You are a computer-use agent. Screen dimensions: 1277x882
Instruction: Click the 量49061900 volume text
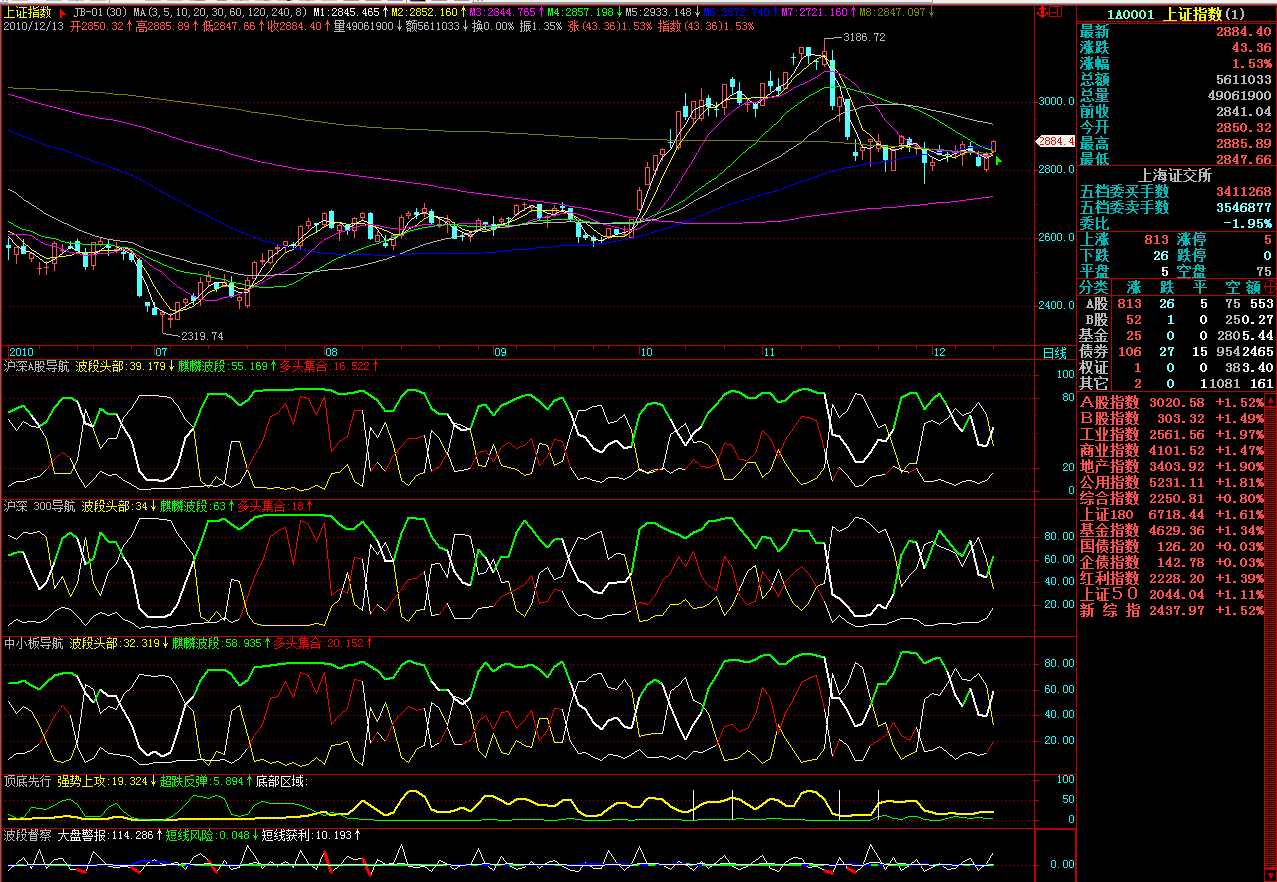[x=364, y=26]
